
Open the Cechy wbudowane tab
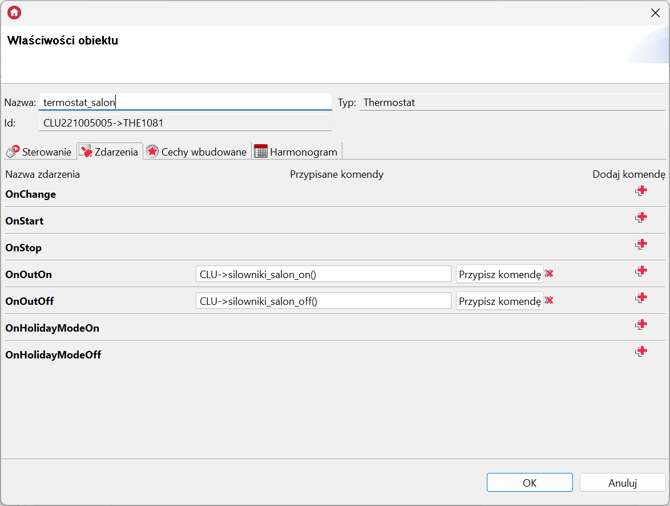point(196,152)
